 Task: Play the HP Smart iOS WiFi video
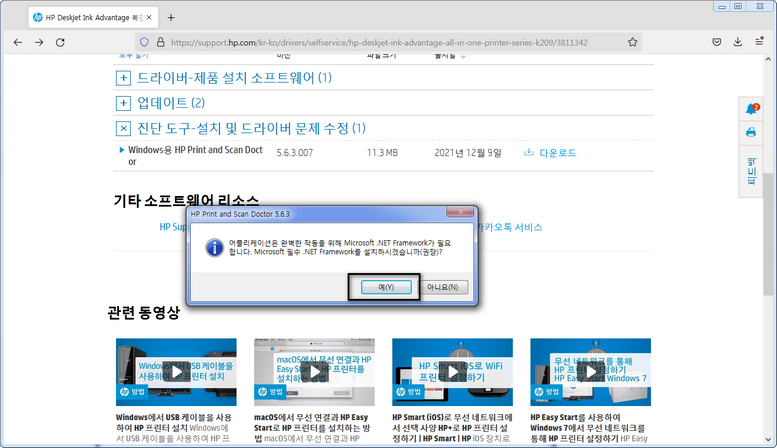tap(452, 372)
